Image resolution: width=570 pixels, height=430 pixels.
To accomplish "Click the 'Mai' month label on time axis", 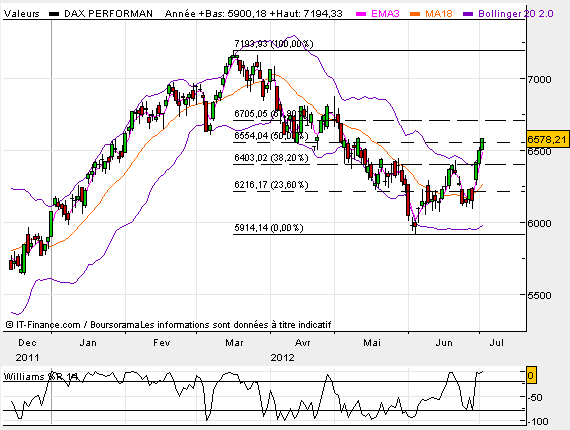I will [x=372, y=343].
